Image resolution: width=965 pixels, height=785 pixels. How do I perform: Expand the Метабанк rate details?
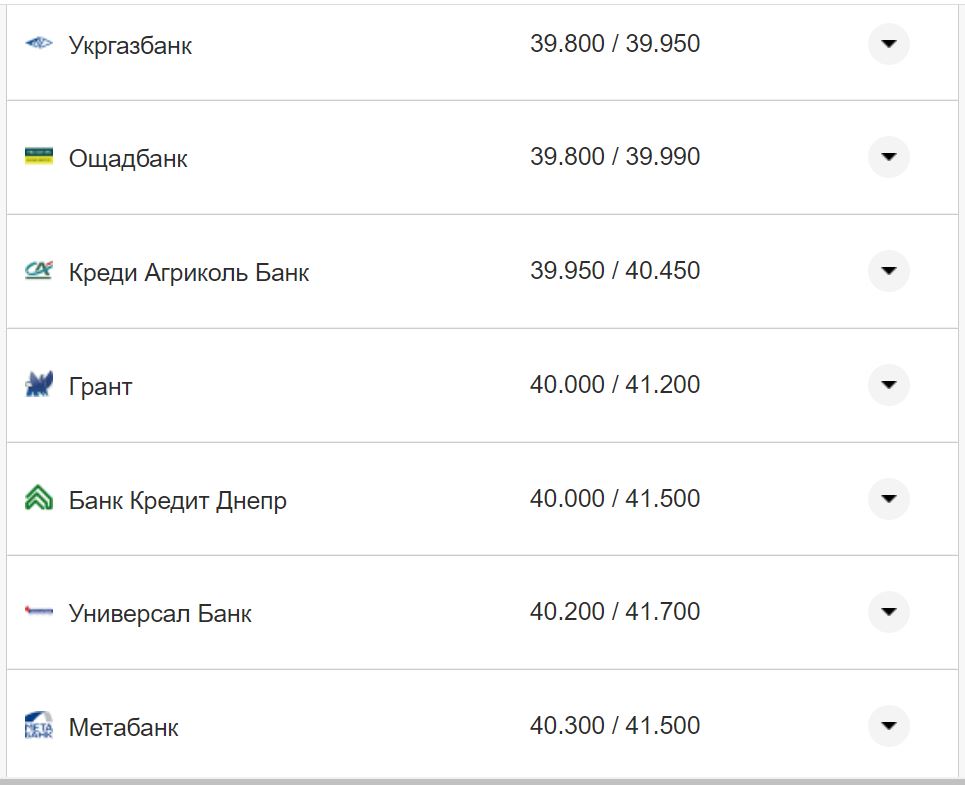click(888, 725)
